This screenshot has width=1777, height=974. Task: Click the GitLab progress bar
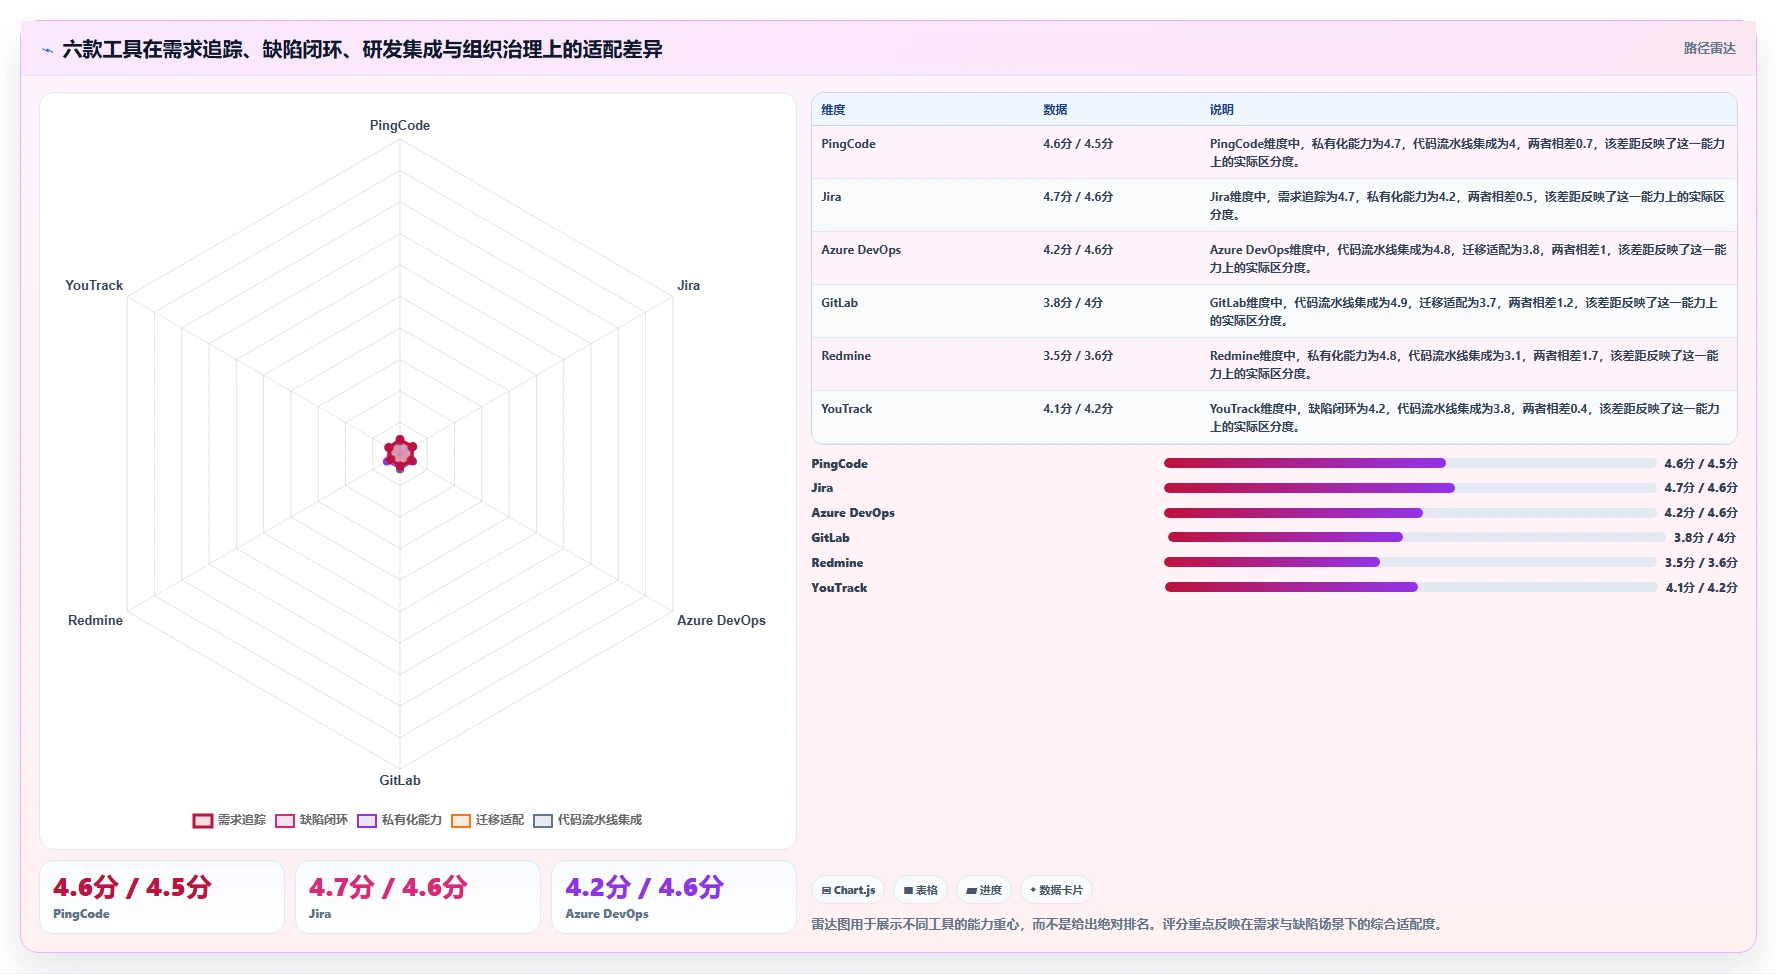(x=1415, y=537)
